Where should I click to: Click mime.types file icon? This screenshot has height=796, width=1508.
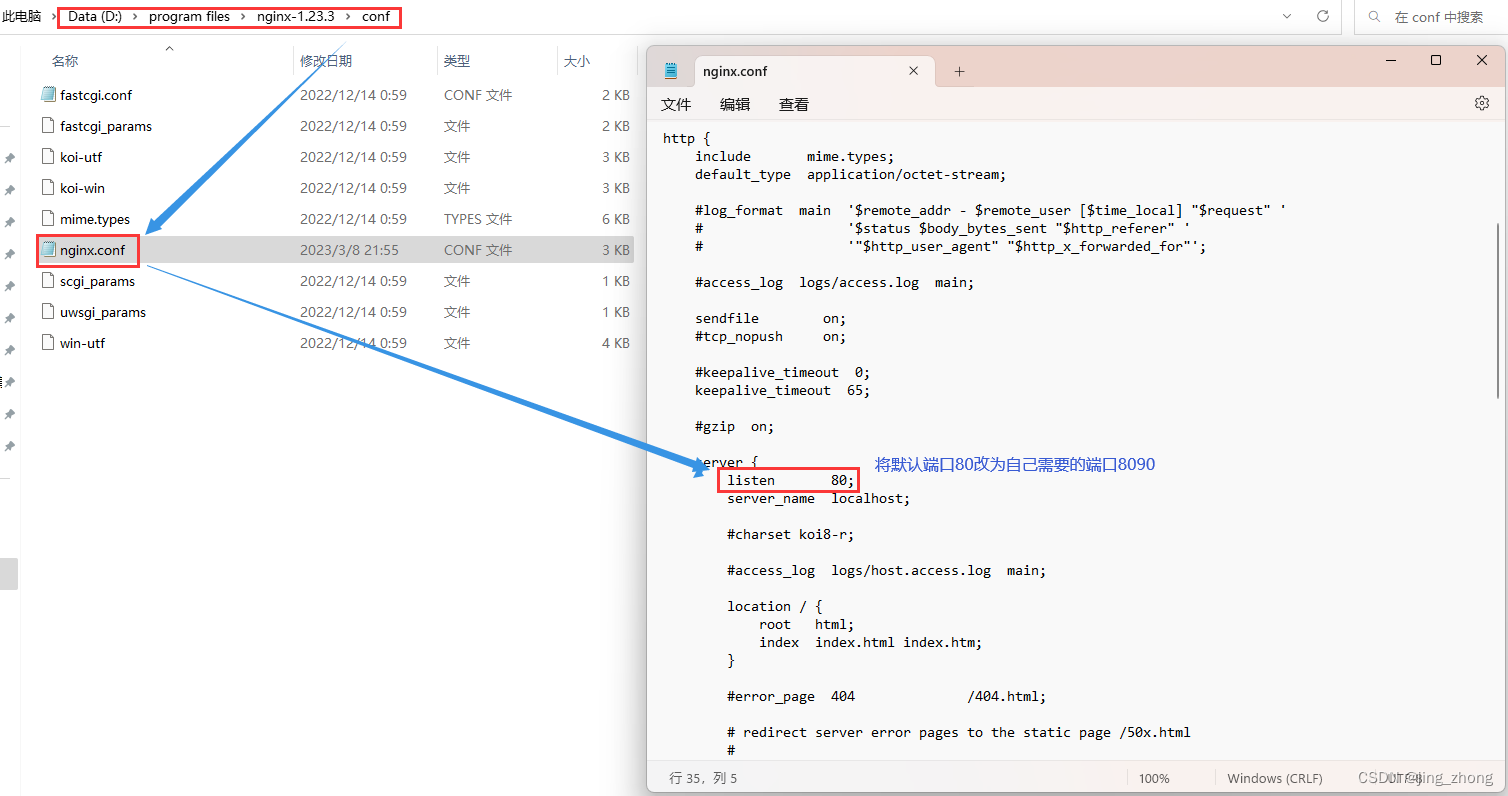[x=48, y=219]
